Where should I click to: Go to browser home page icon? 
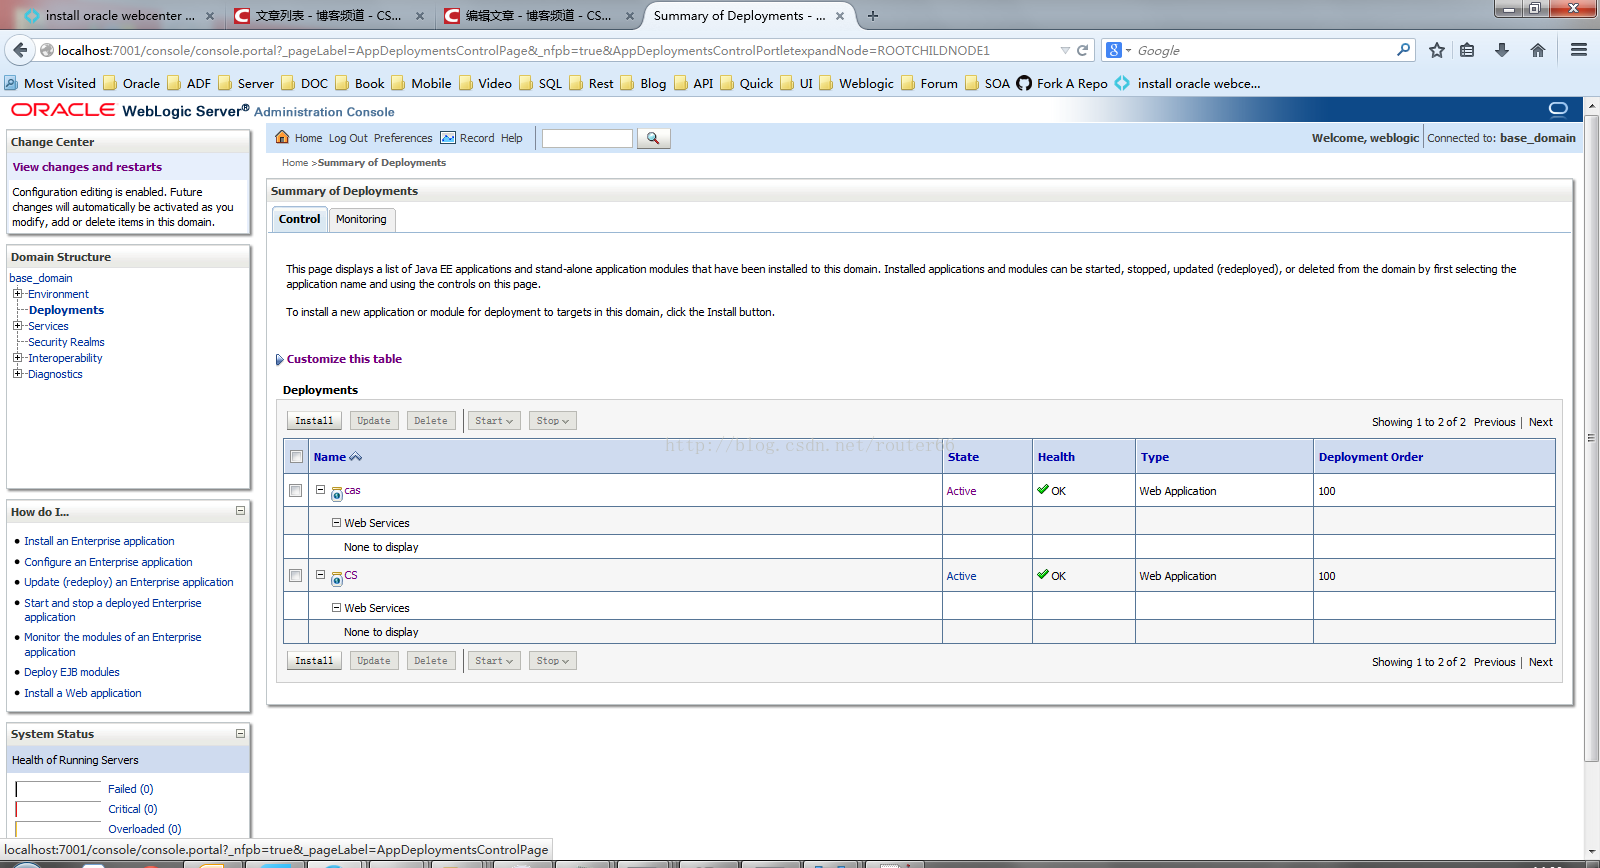[x=1538, y=50]
